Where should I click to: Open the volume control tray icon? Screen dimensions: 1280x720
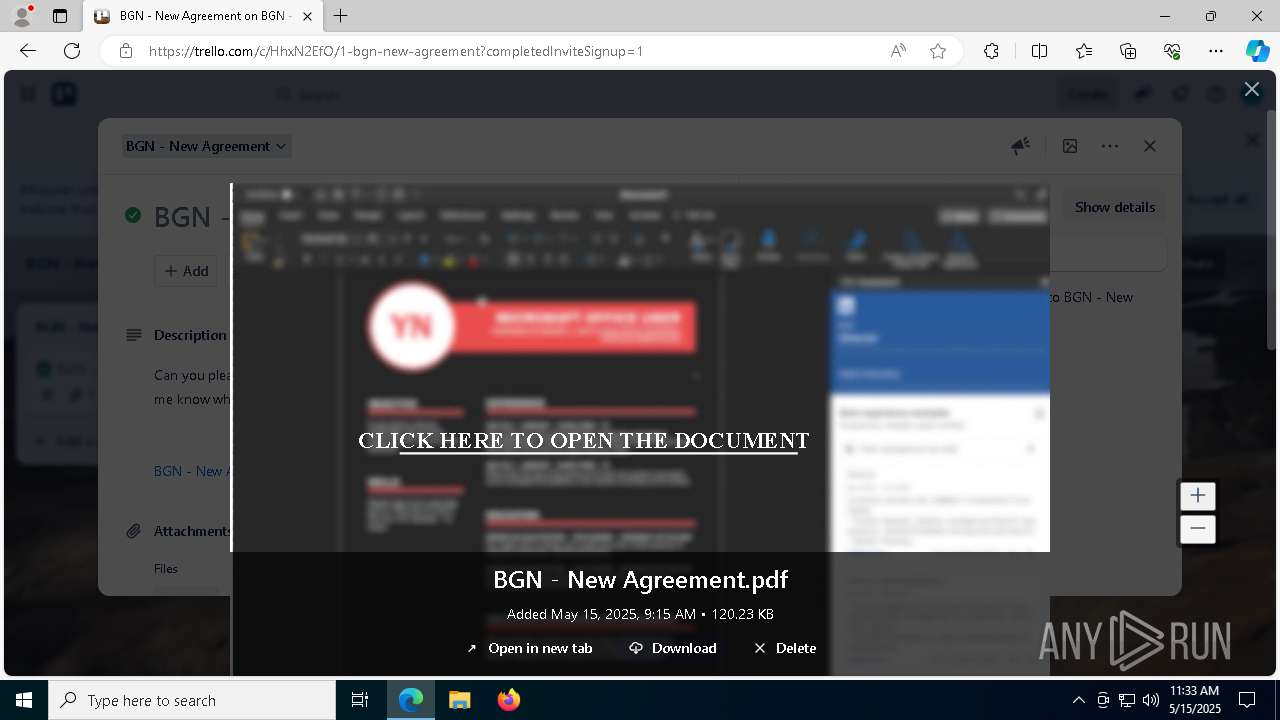point(1151,700)
